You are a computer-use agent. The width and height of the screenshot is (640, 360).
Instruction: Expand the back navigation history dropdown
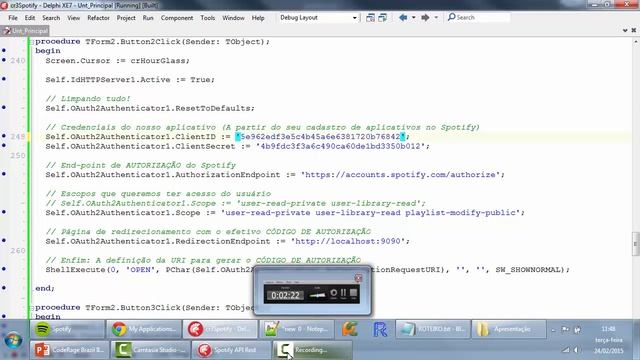(x=413, y=18)
